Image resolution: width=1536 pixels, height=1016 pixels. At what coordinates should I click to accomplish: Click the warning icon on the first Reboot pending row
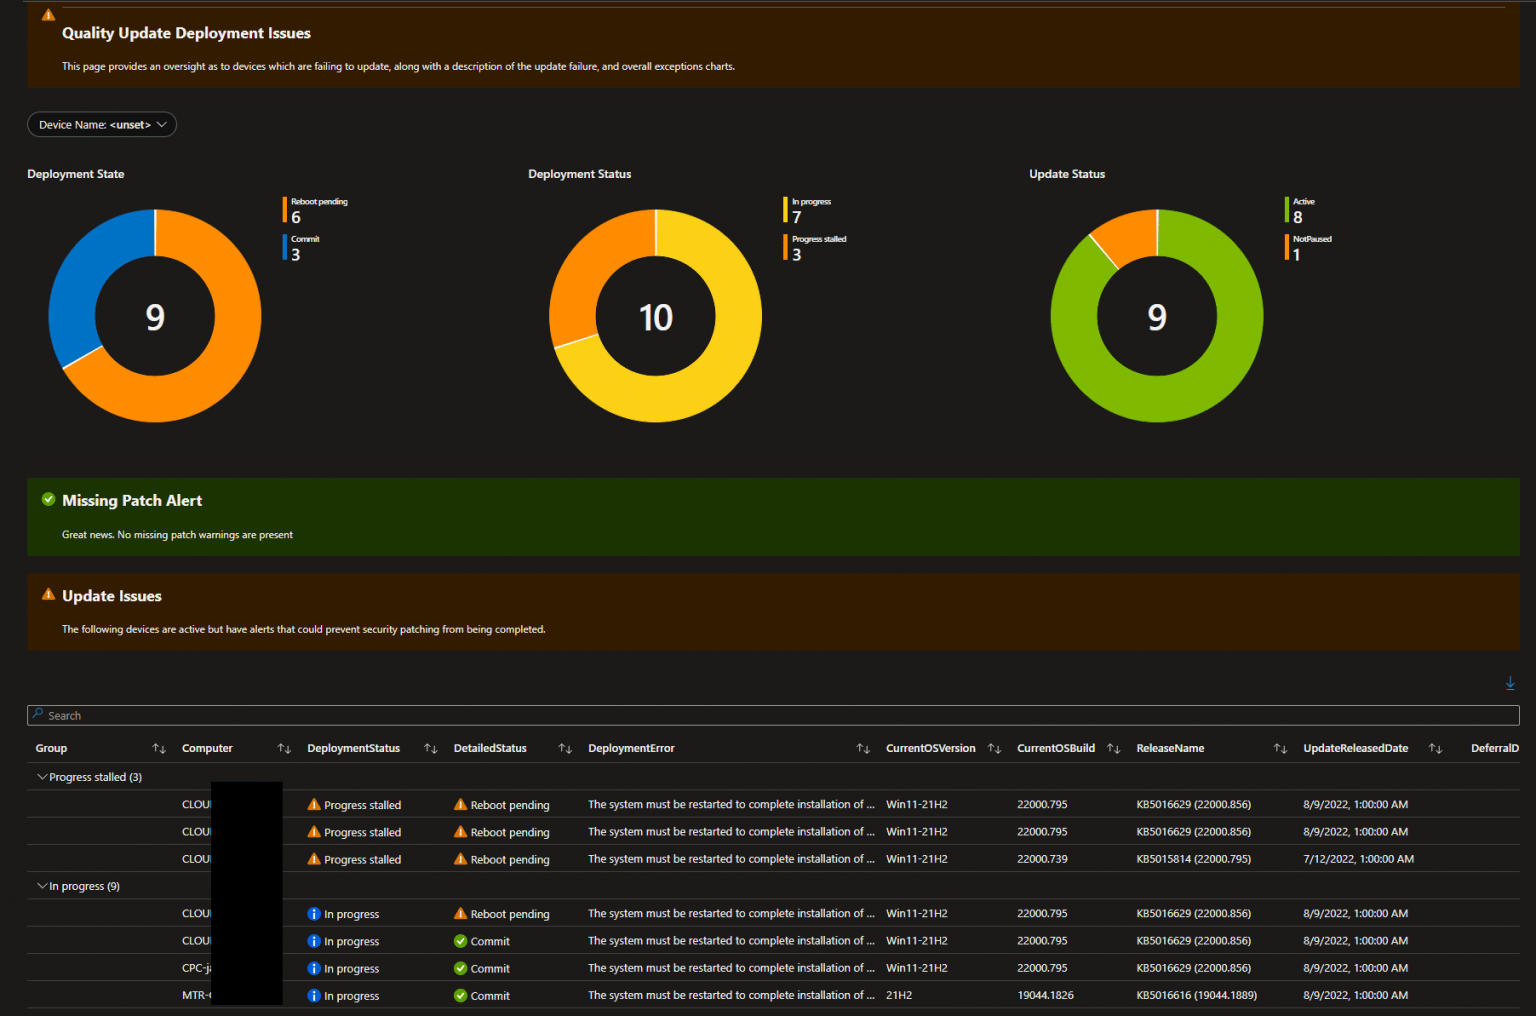tap(461, 804)
